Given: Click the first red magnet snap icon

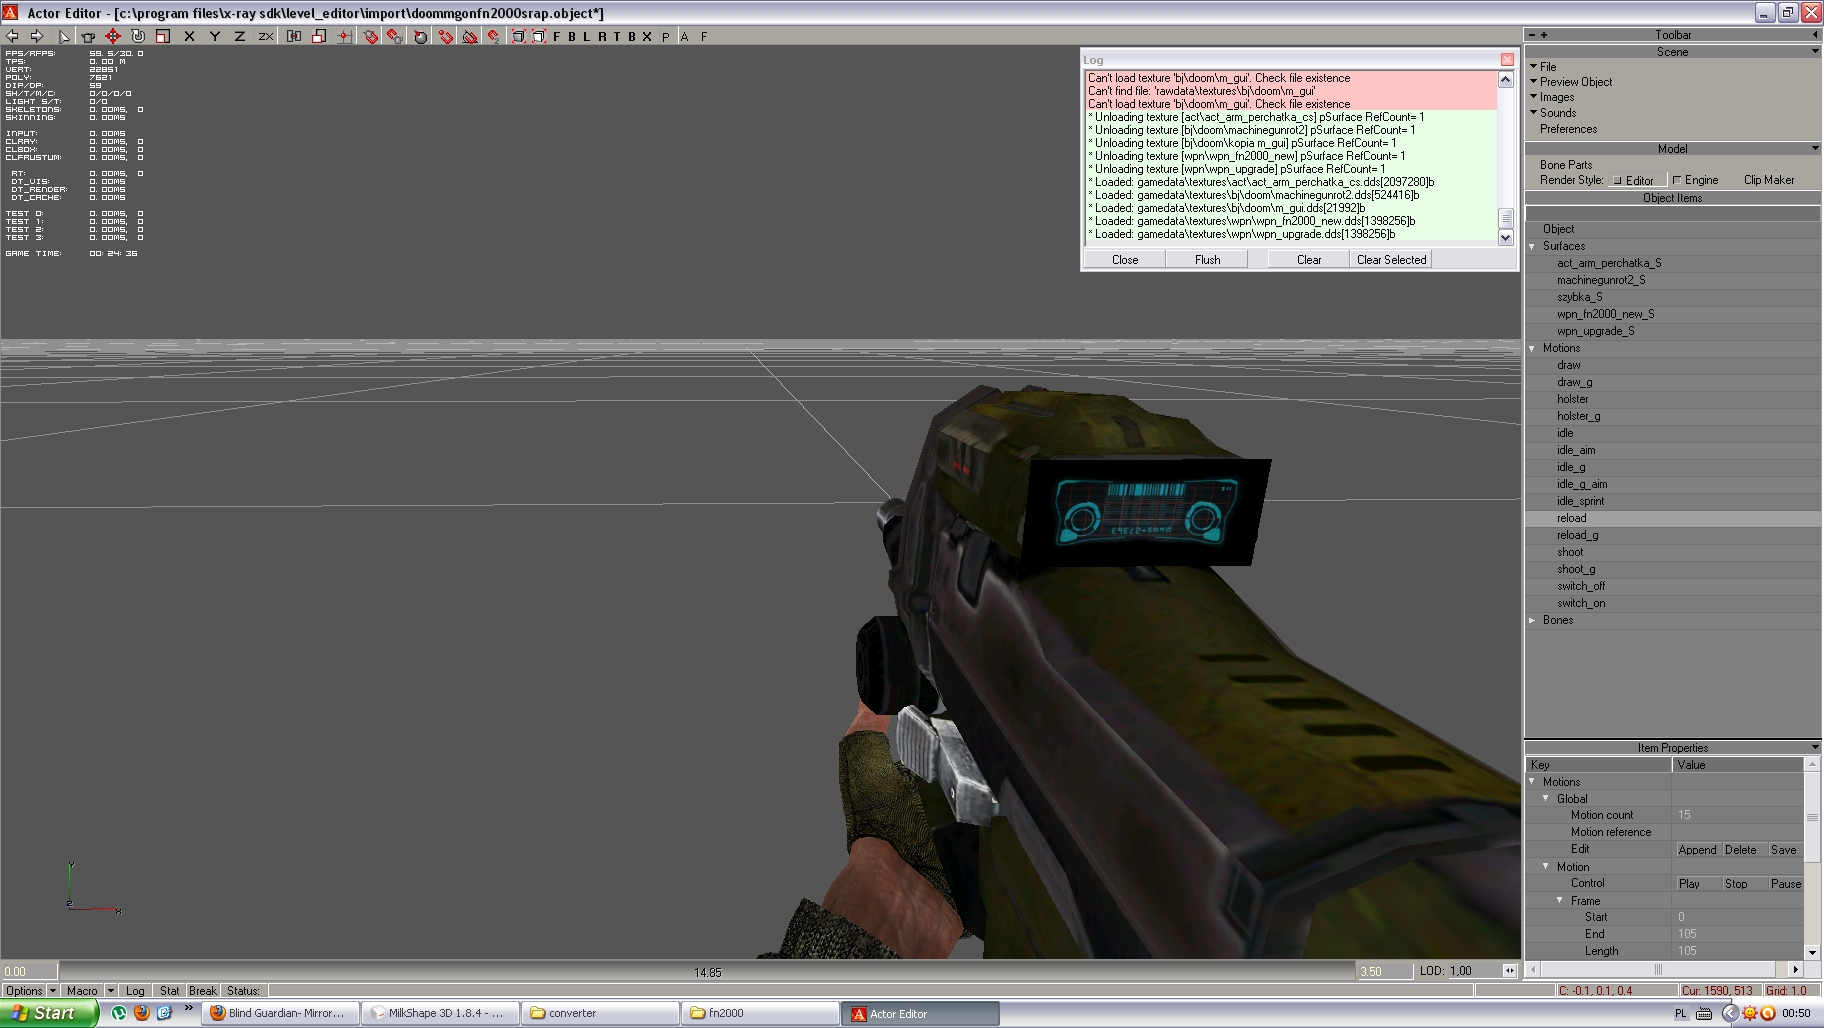Looking at the screenshot, I should point(371,36).
